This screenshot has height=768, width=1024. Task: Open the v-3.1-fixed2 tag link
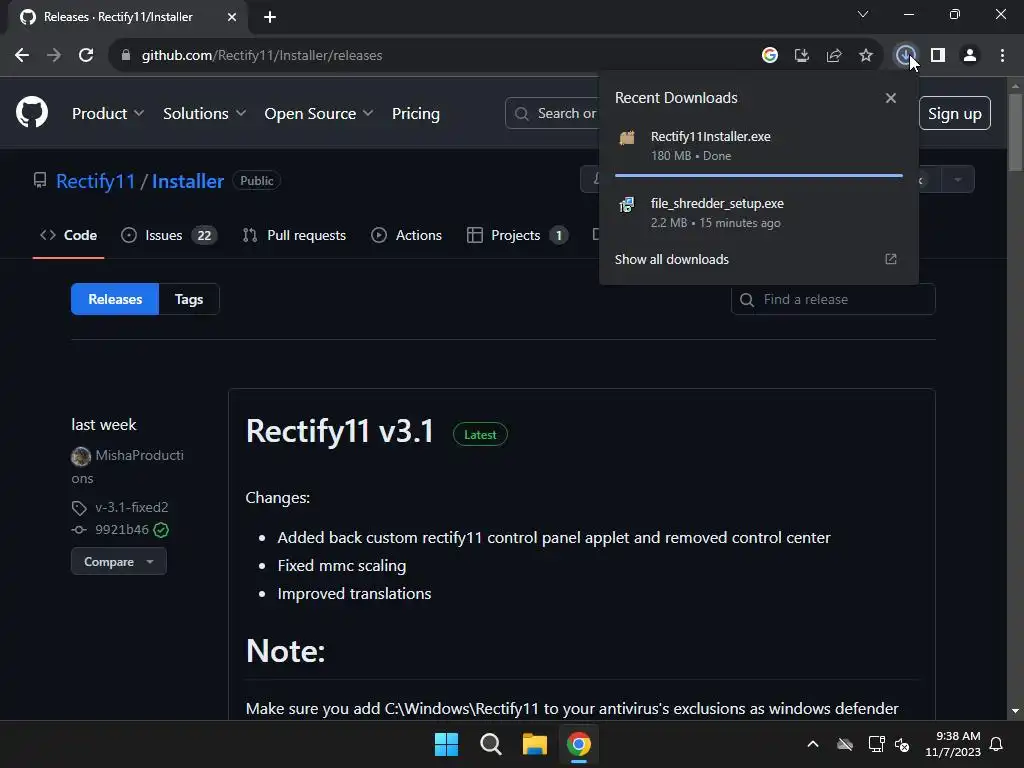coord(131,507)
